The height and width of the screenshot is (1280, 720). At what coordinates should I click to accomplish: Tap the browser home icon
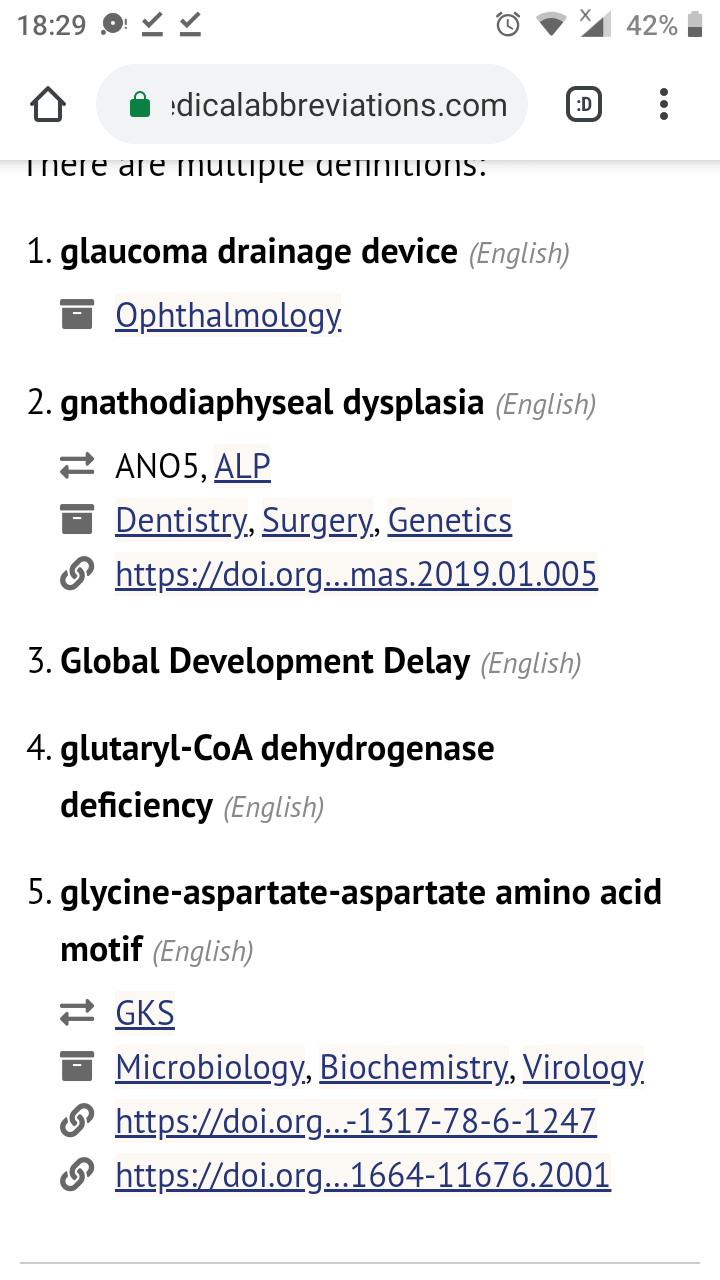pyautogui.click(x=48, y=105)
